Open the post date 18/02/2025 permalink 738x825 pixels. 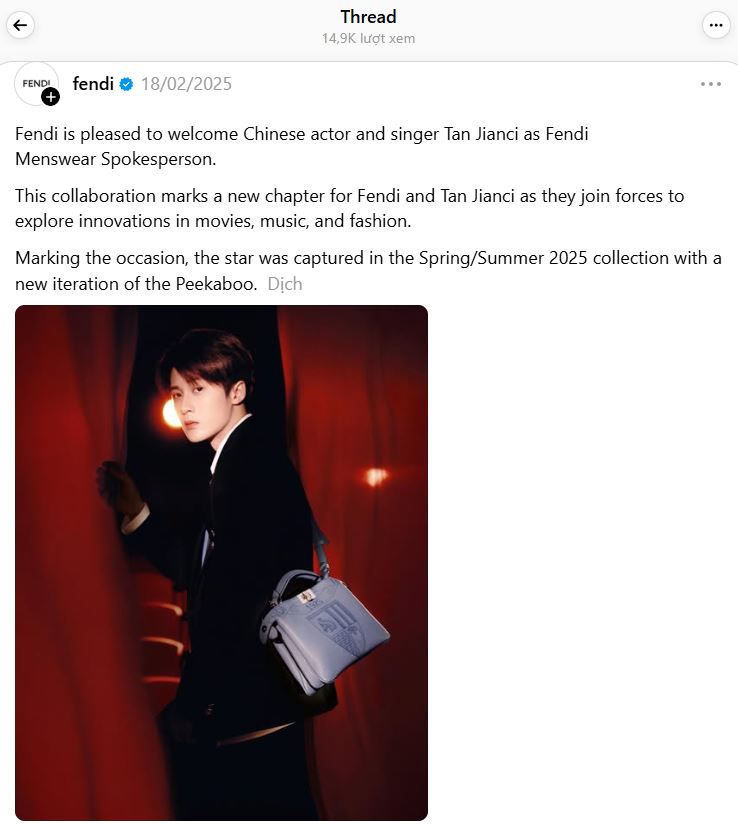coord(186,84)
